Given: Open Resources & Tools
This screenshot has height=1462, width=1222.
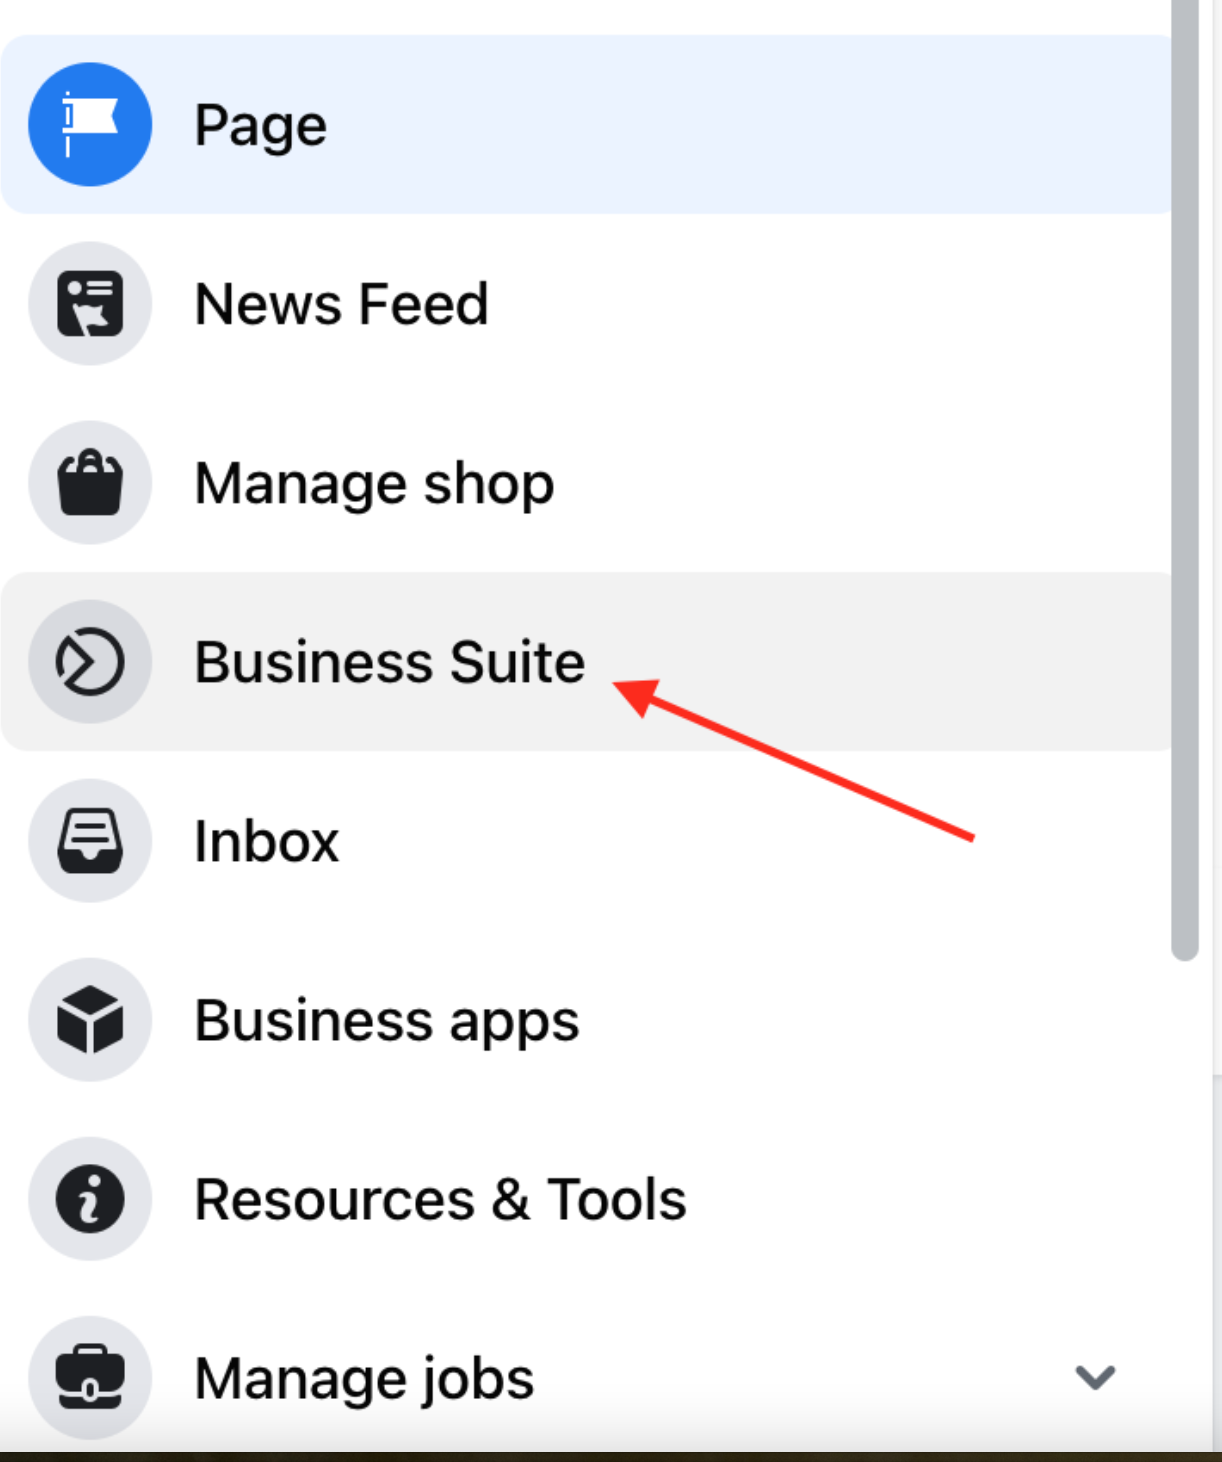Looking at the screenshot, I should 440,1199.
